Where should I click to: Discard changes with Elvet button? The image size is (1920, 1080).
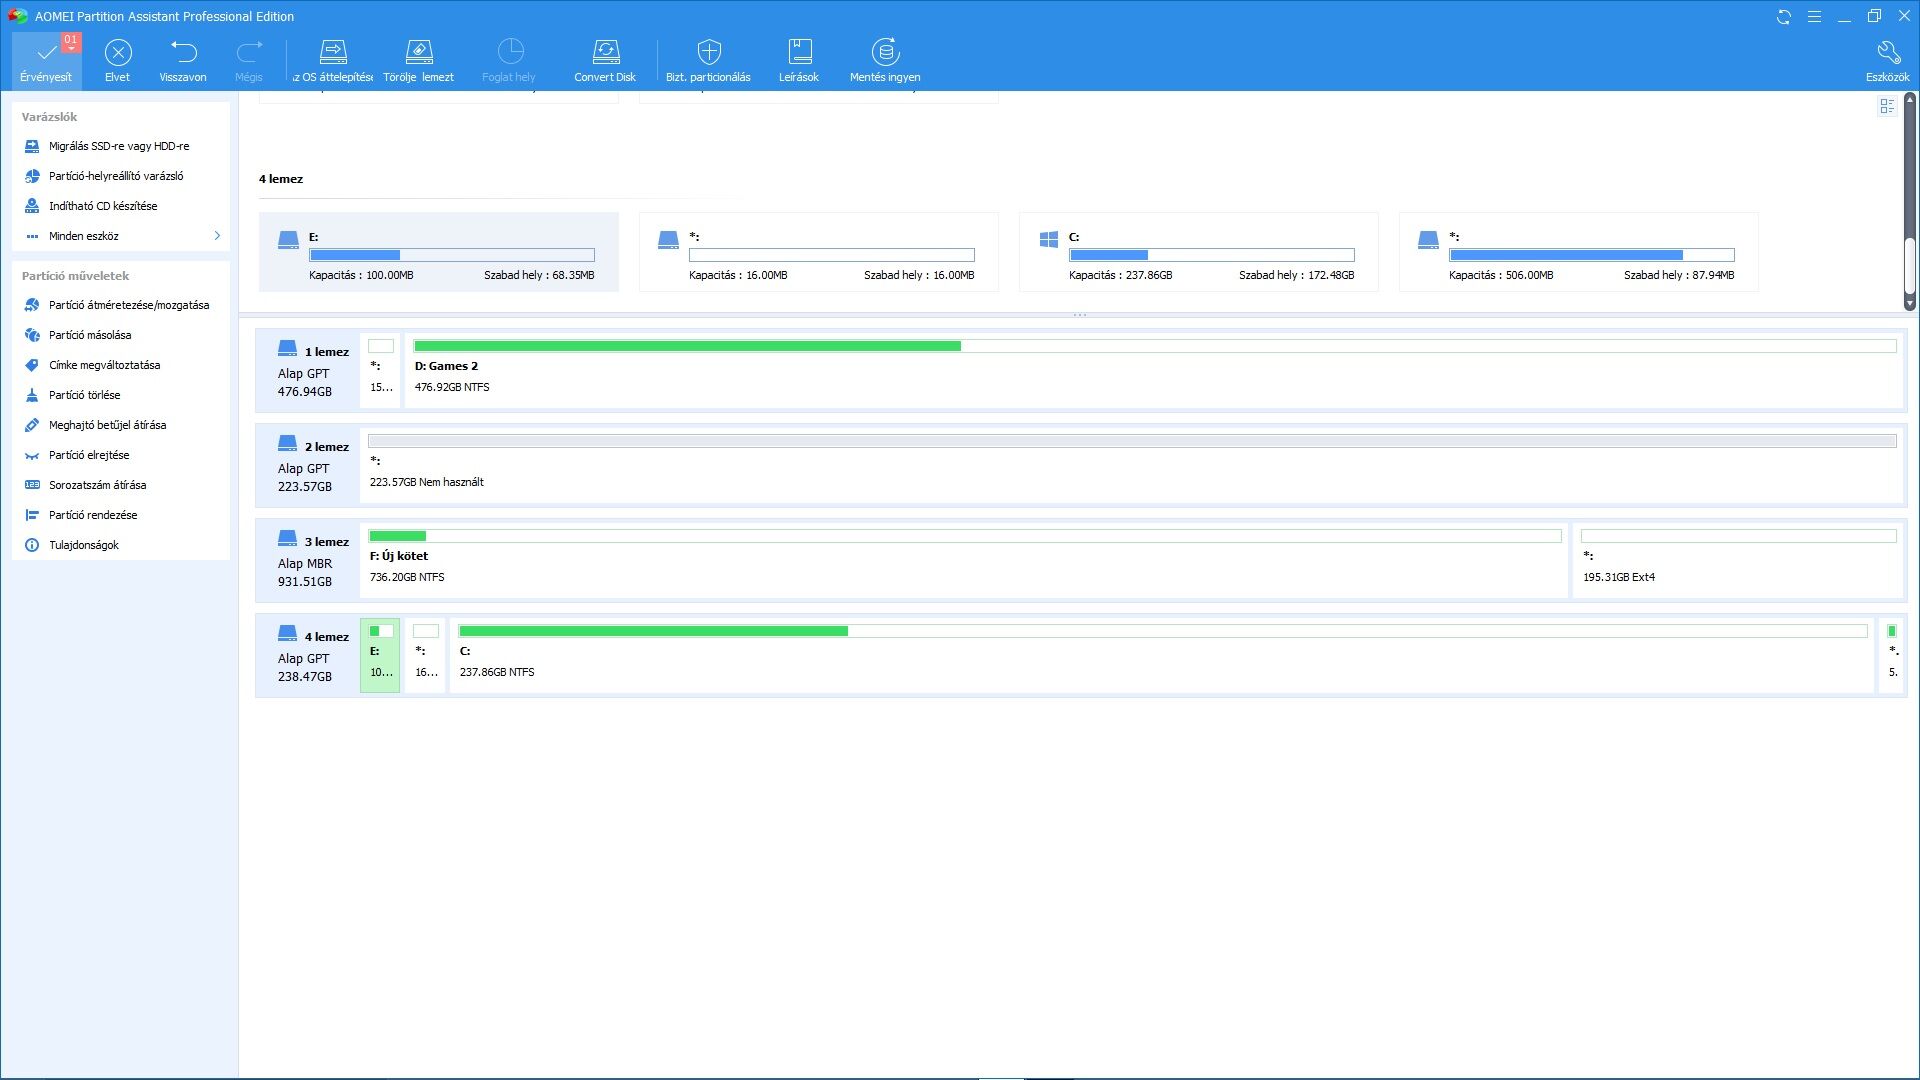point(117,60)
